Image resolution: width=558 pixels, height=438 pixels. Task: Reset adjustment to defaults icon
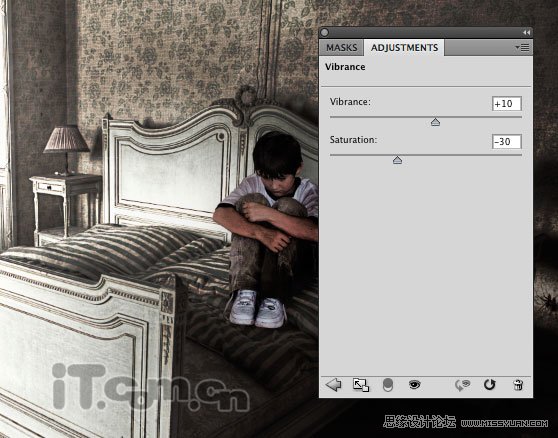489,385
